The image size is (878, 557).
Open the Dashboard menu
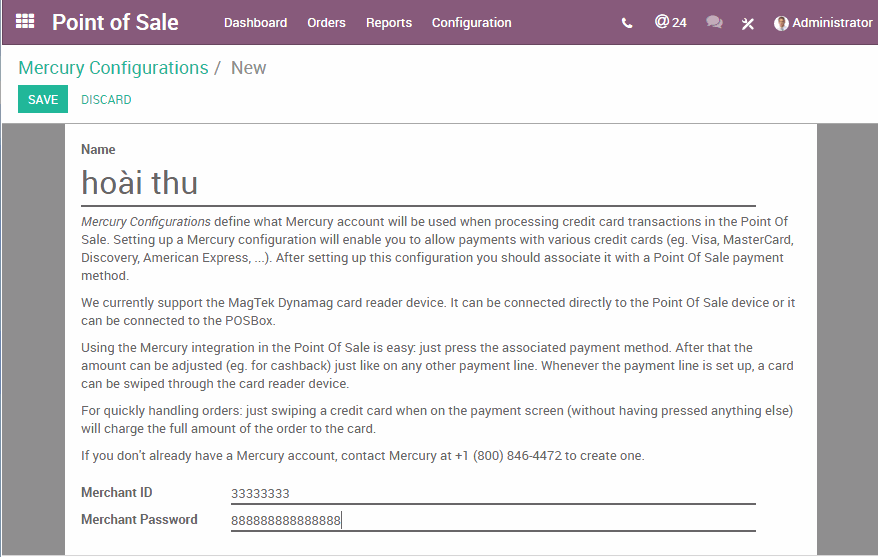[255, 23]
